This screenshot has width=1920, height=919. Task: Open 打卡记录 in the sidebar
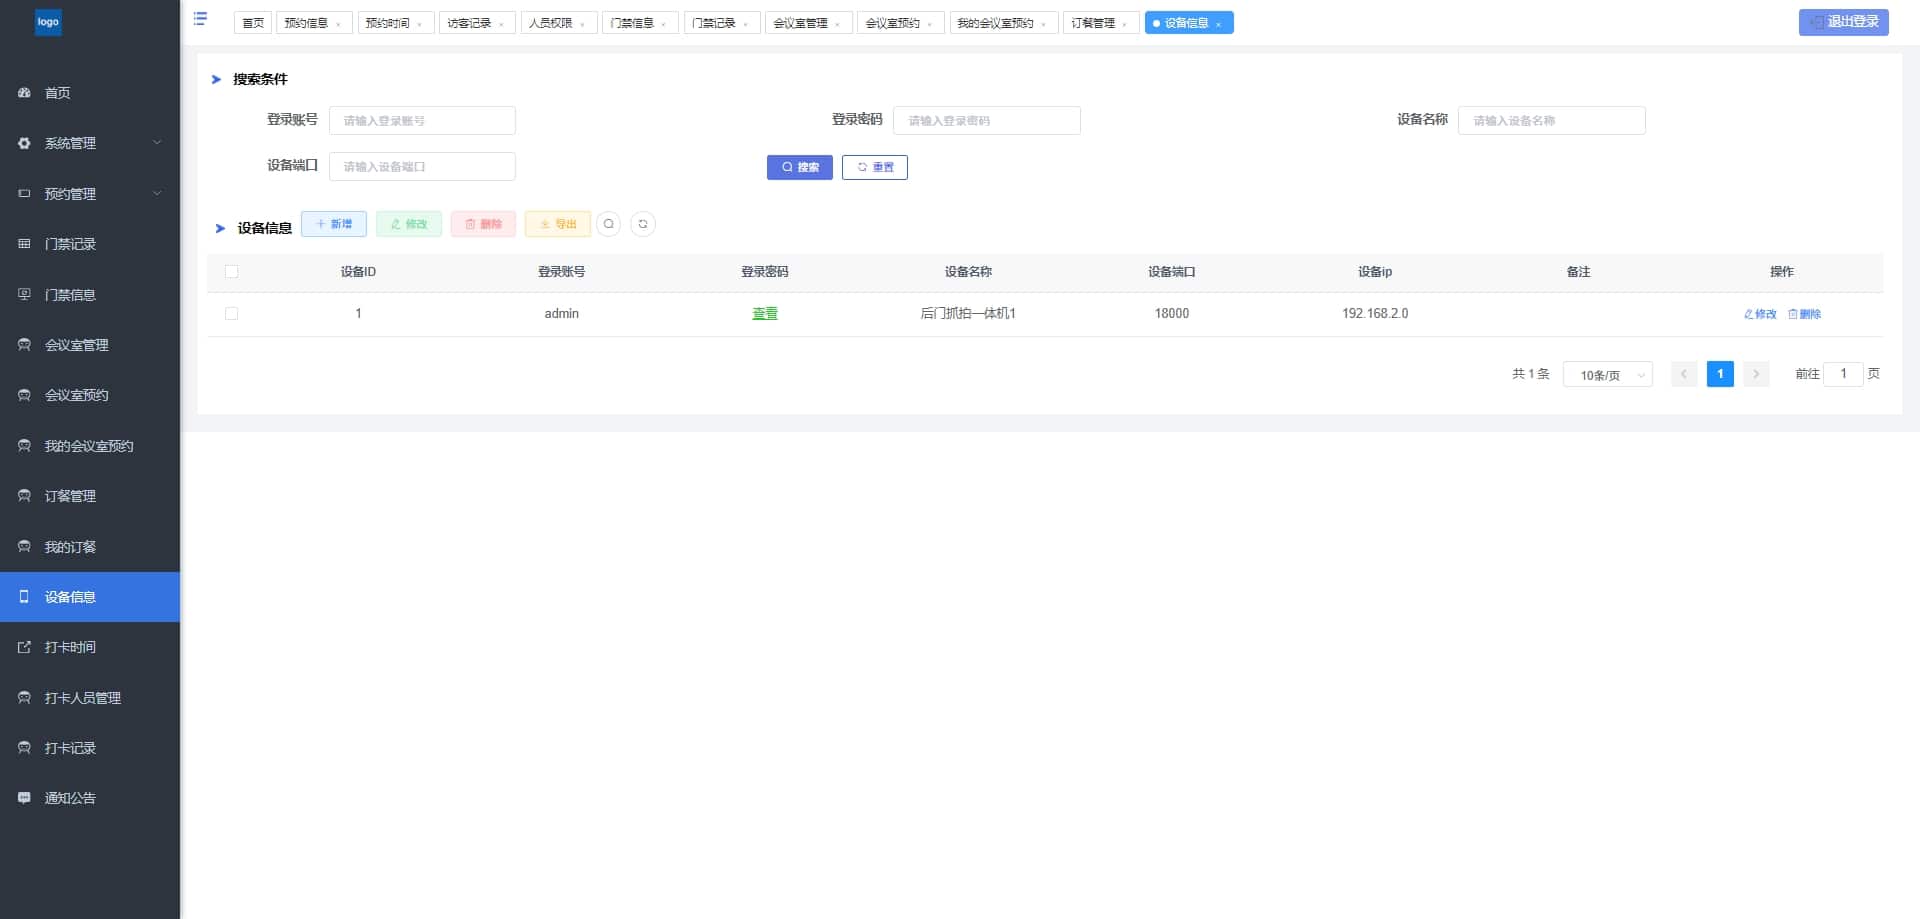(x=90, y=748)
